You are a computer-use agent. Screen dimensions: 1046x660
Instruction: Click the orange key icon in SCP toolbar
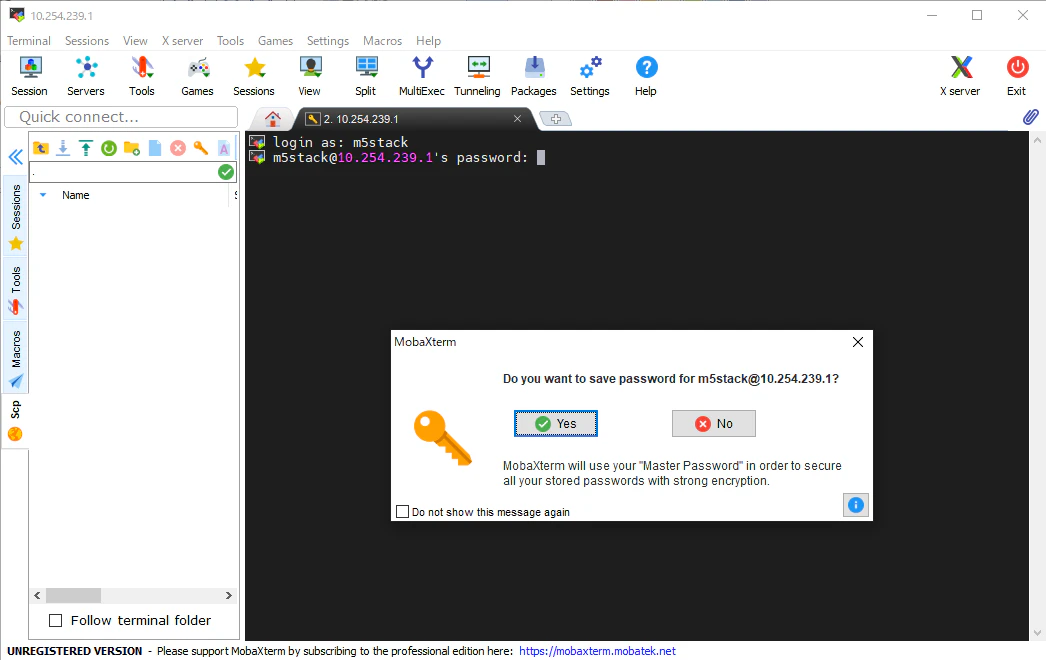[201, 148]
